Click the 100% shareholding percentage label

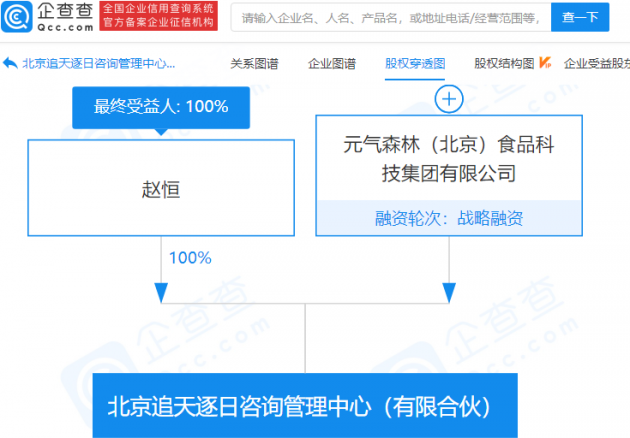[190, 258]
